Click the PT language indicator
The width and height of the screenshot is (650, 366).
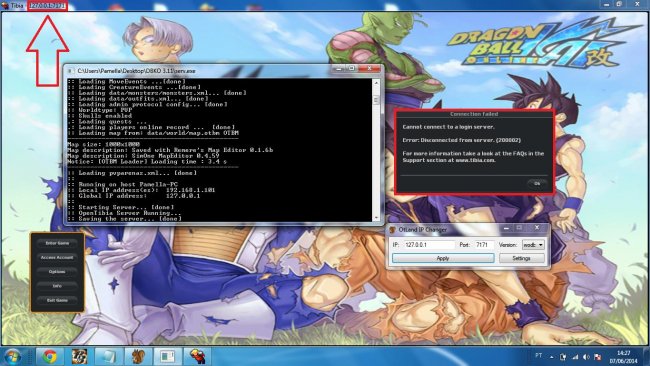click(538, 355)
